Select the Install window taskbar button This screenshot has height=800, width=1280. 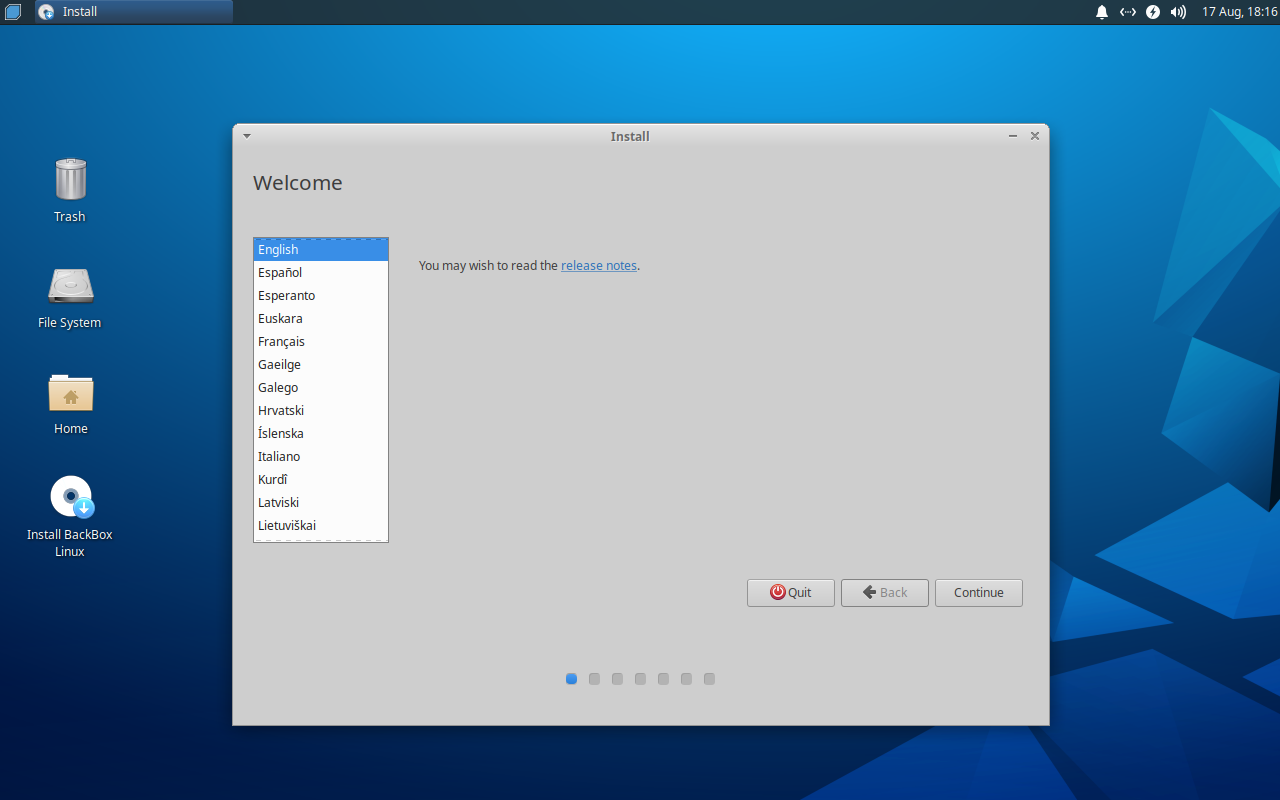click(x=134, y=12)
